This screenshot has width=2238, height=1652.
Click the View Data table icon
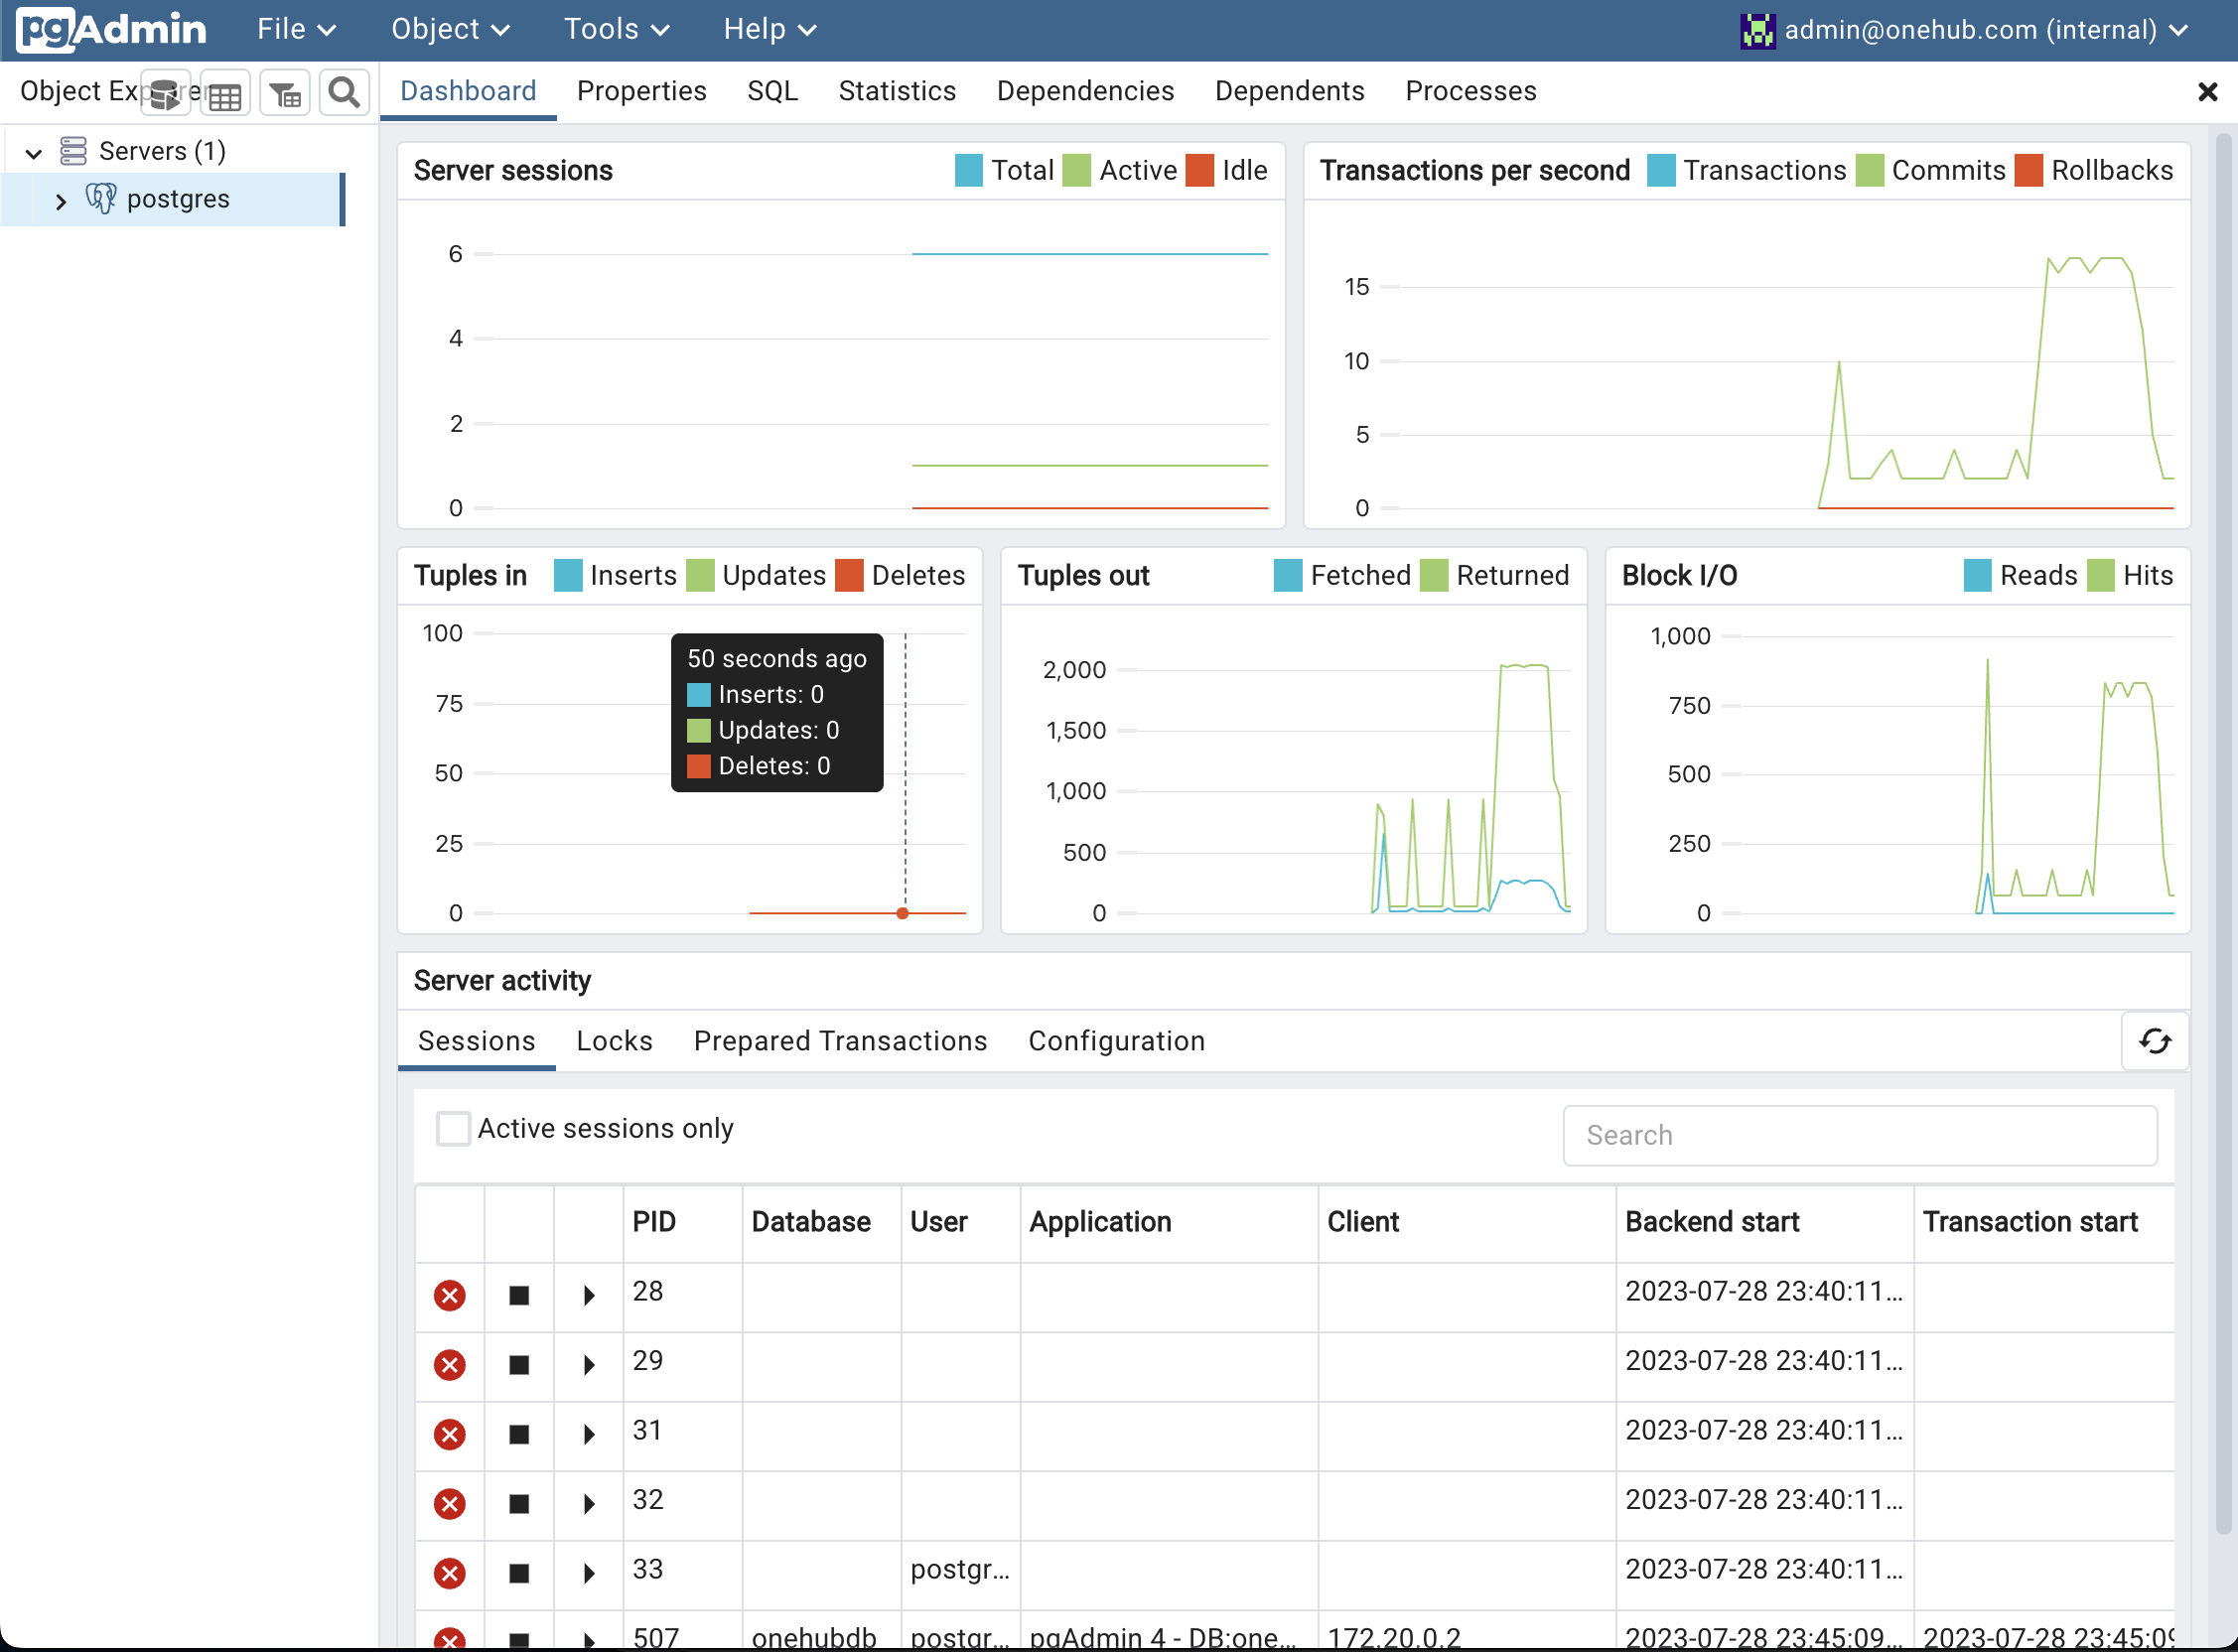tap(225, 94)
